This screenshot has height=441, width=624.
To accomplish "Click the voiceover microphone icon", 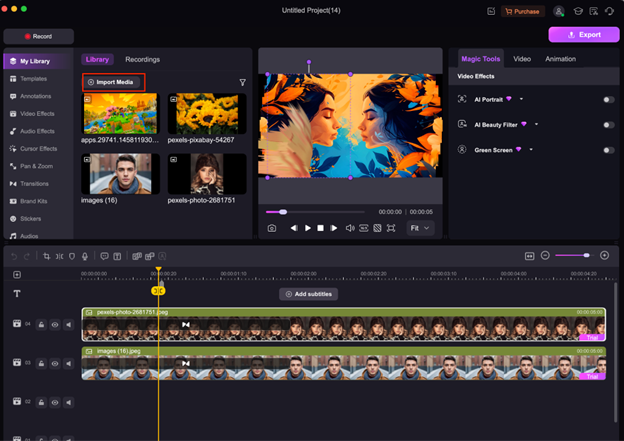I will point(85,256).
